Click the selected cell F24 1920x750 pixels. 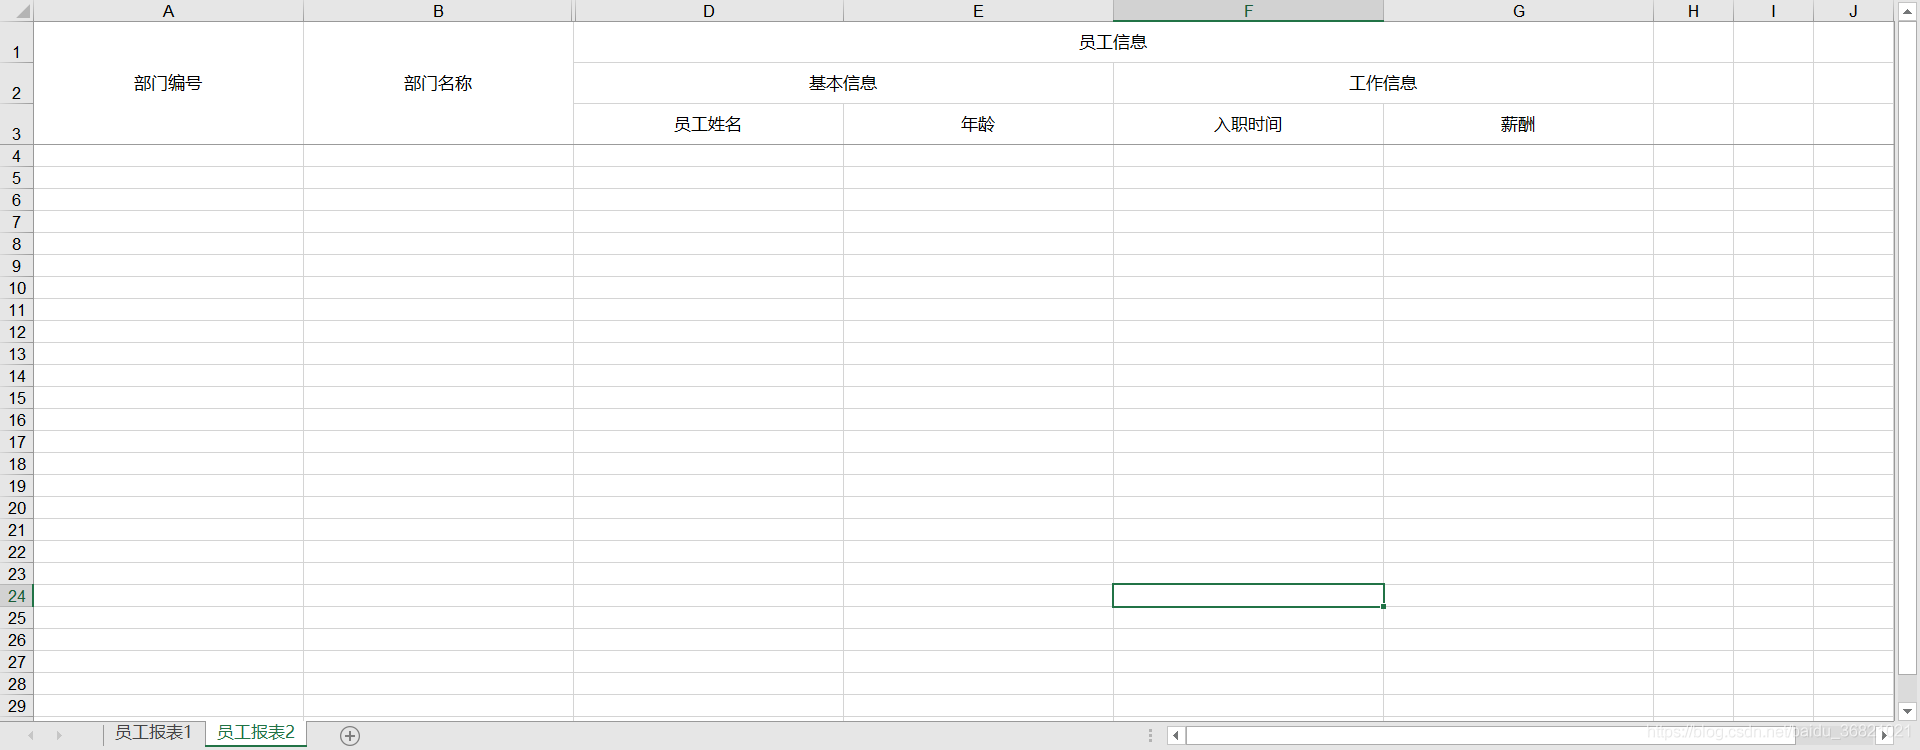(1248, 596)
